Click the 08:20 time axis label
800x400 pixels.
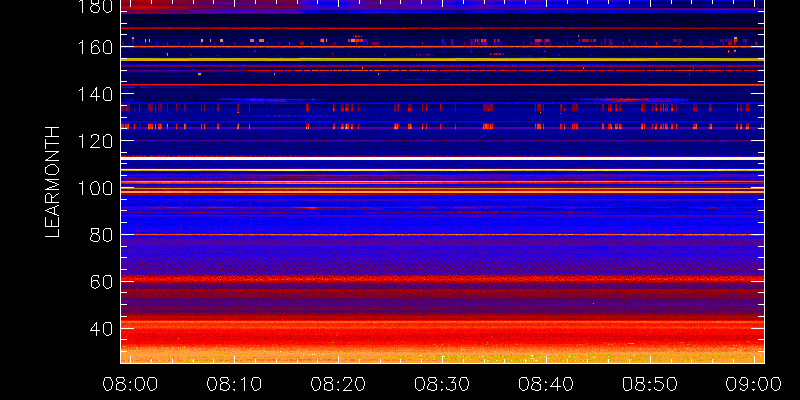[x=338, y=384]
